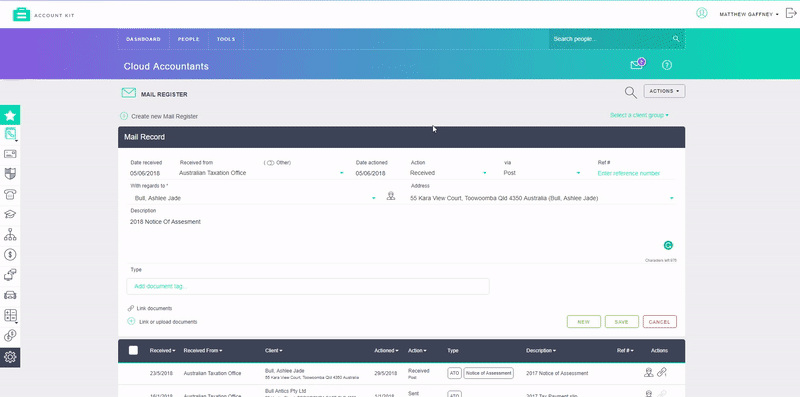The height and width of the screenshot is (397, 800).
Task: Open the dollar coin sidebar icon
Action: pyautogui.click(x=10, y=254)
